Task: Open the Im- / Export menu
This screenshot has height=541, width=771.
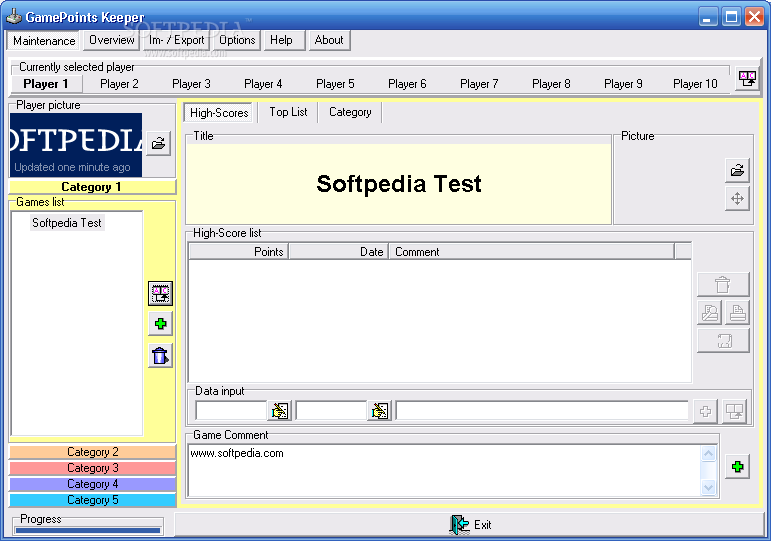Action: (x=176, y=40)
